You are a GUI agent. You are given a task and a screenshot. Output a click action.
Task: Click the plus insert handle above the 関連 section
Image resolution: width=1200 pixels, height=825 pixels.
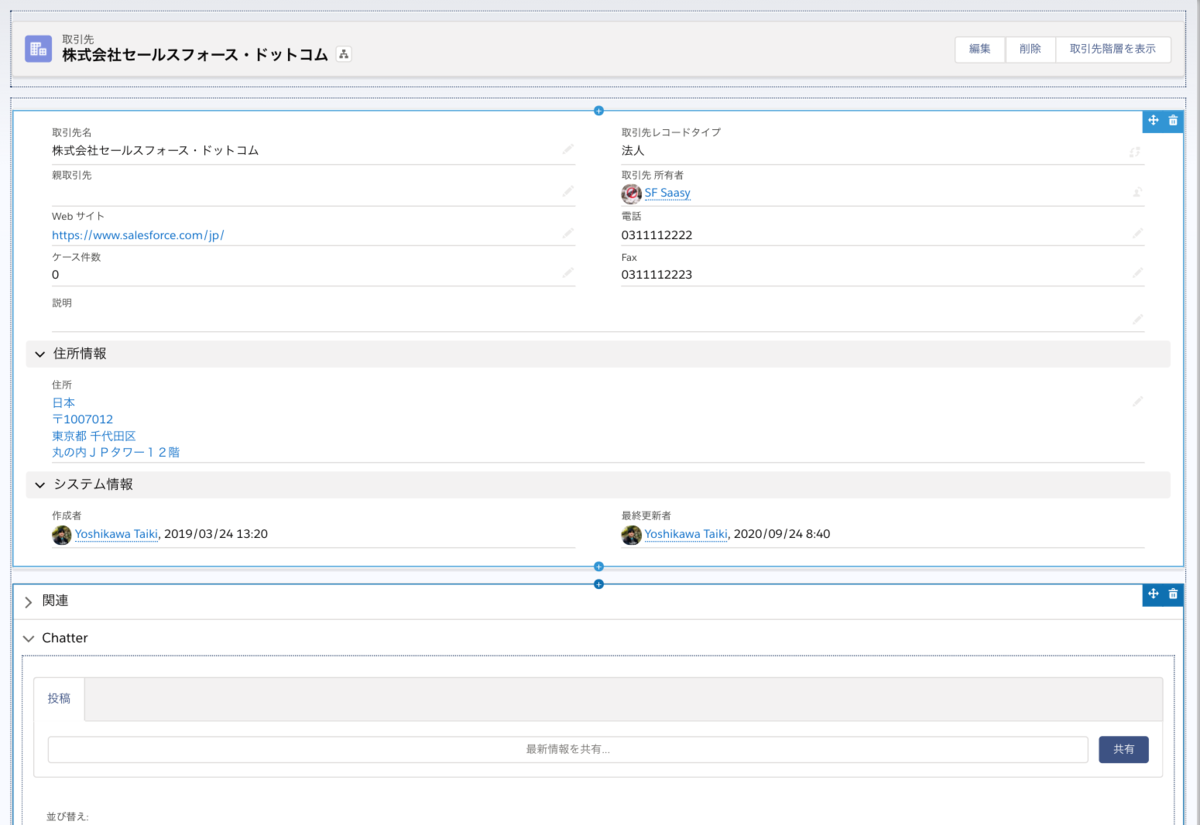tap(598, 584)
